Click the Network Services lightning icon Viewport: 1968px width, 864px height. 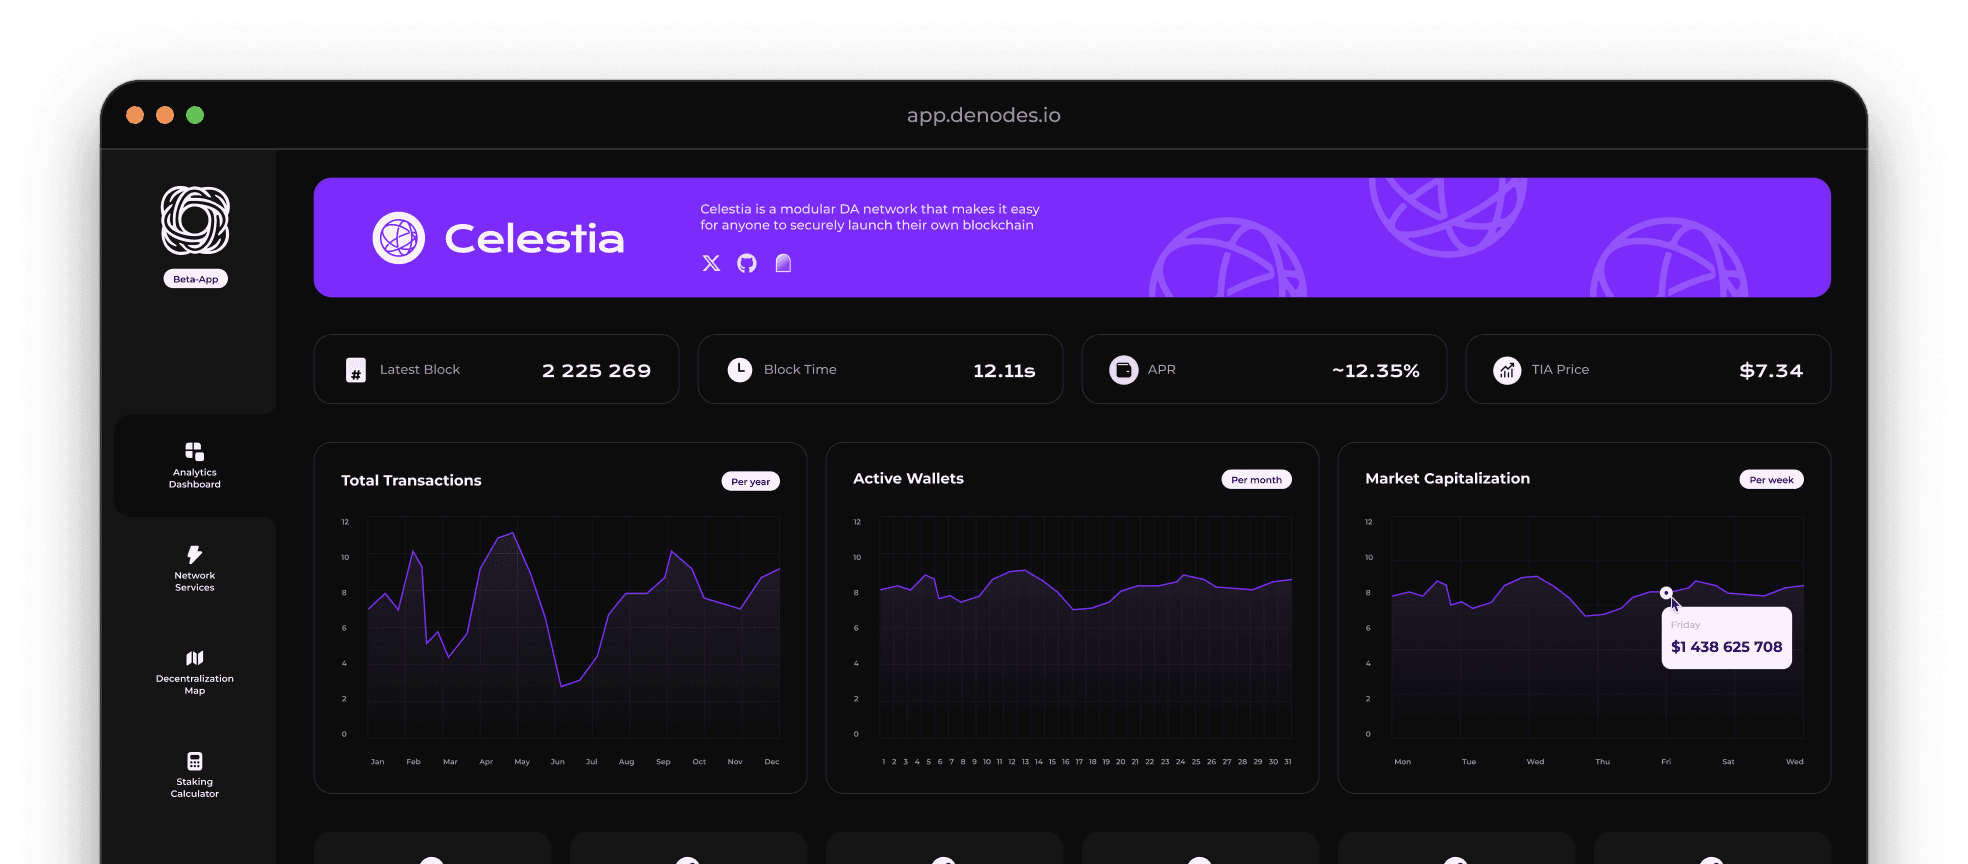pos(195,554)
